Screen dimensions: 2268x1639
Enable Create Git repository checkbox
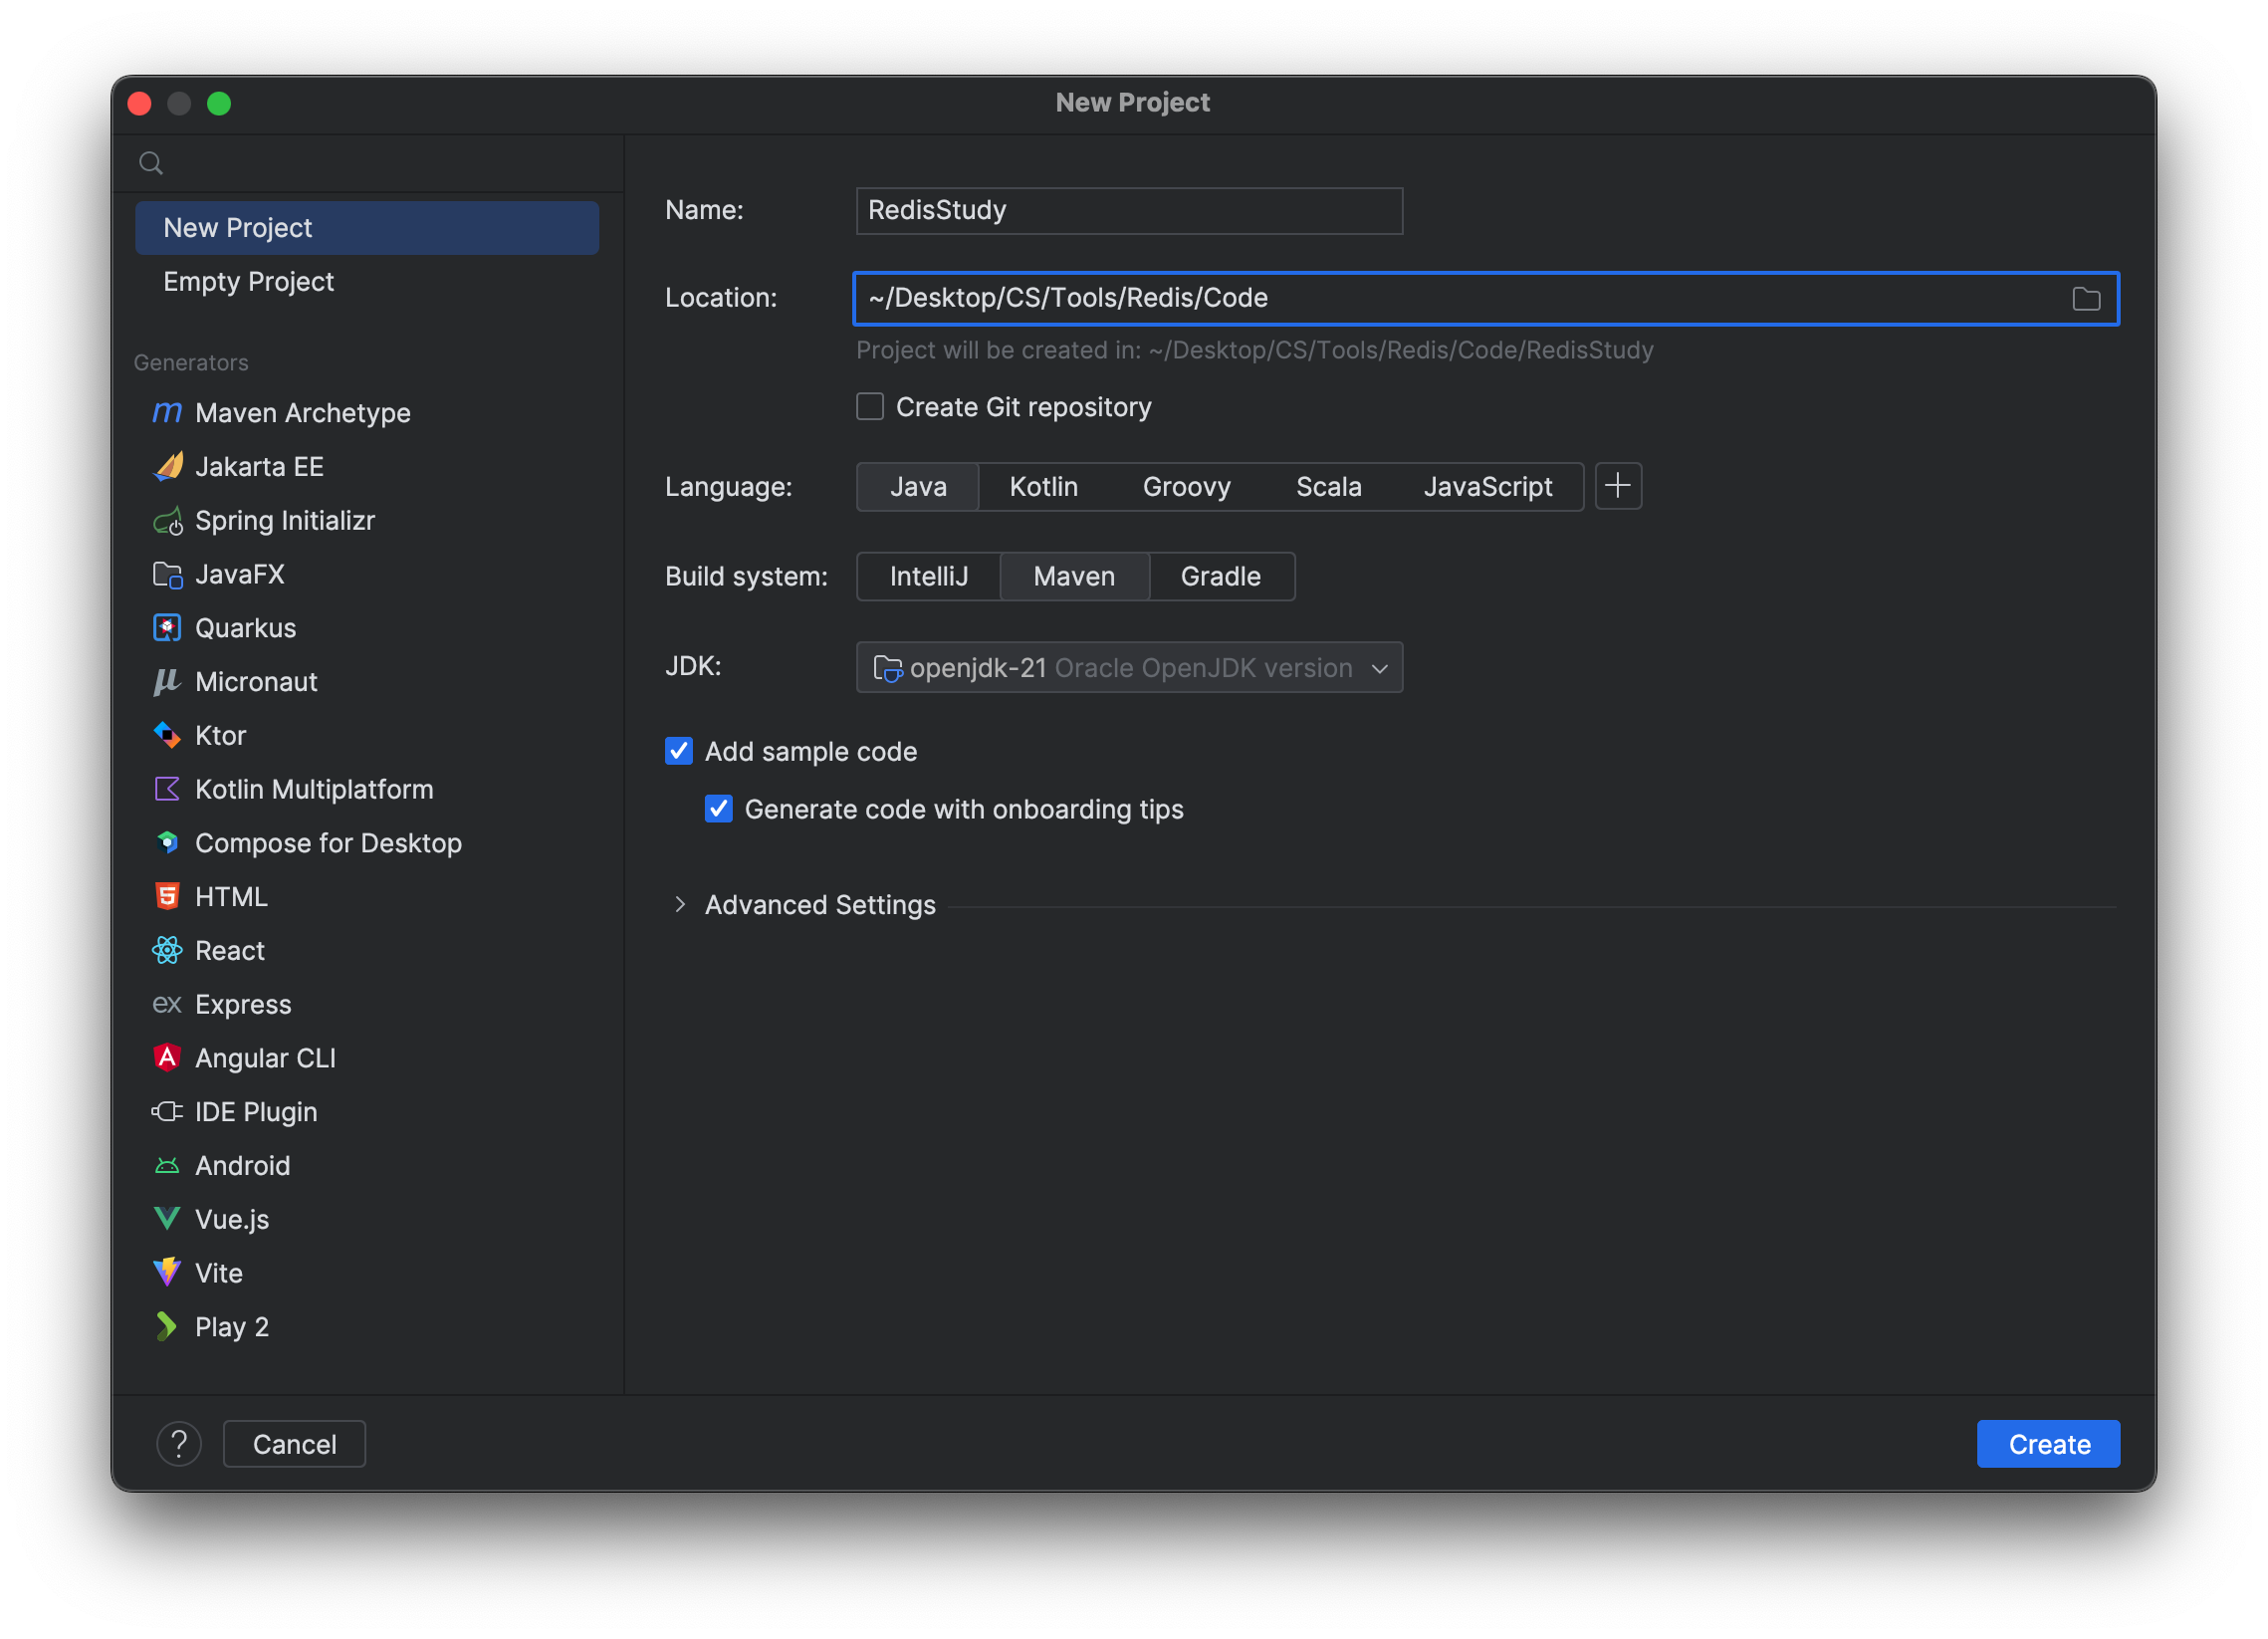tap(870, 407)
